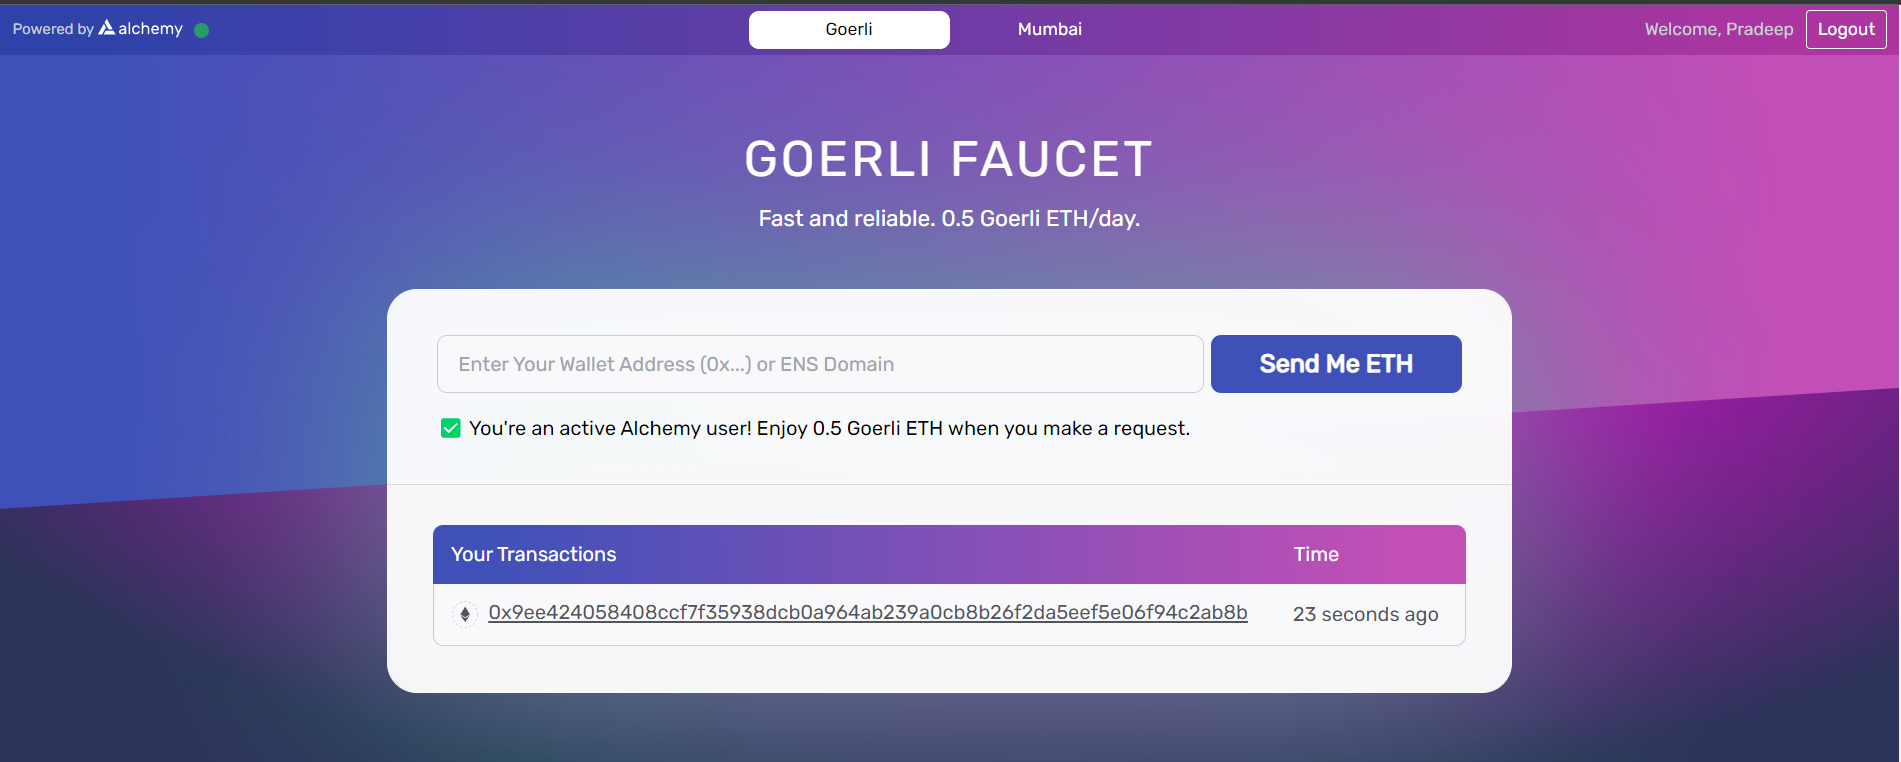This screenshot has height=762, width=1901.
Task: Open the 0x9ee424058408ccf7 transaction hash link
Action: pos(868,613)
